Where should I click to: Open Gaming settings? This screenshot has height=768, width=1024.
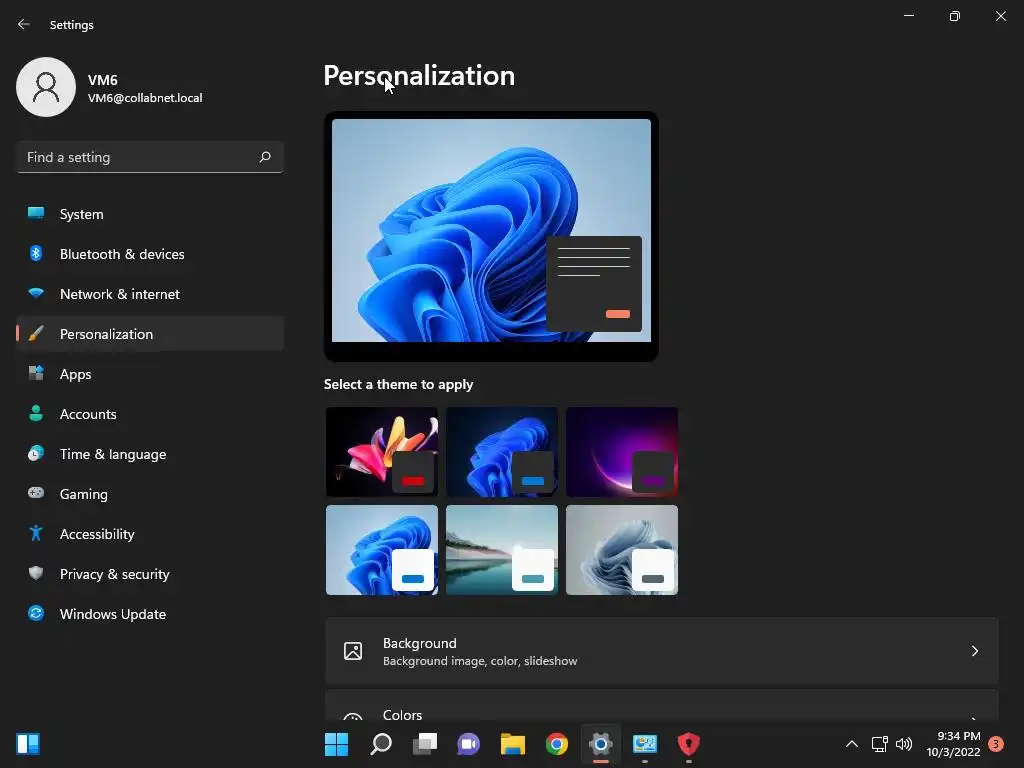[x=150, y=493]
